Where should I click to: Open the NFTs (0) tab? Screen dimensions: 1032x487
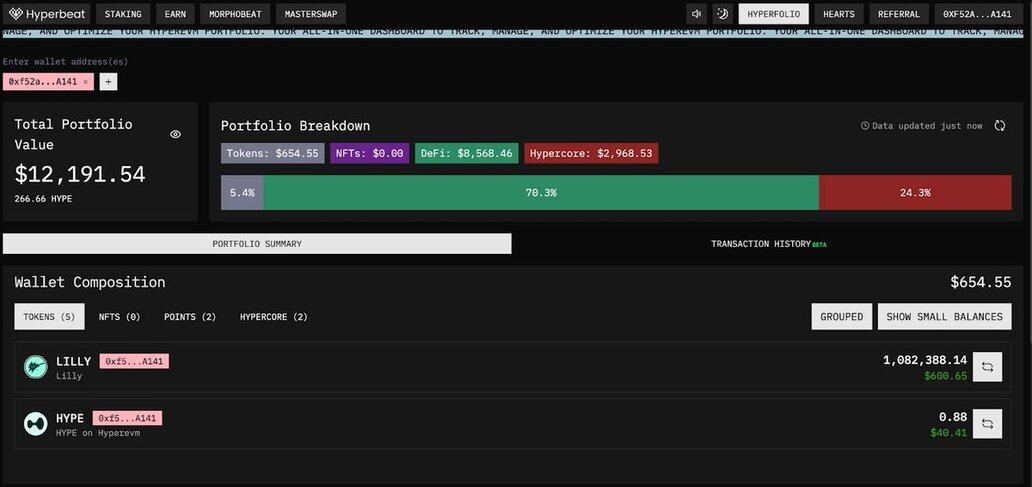119,317
